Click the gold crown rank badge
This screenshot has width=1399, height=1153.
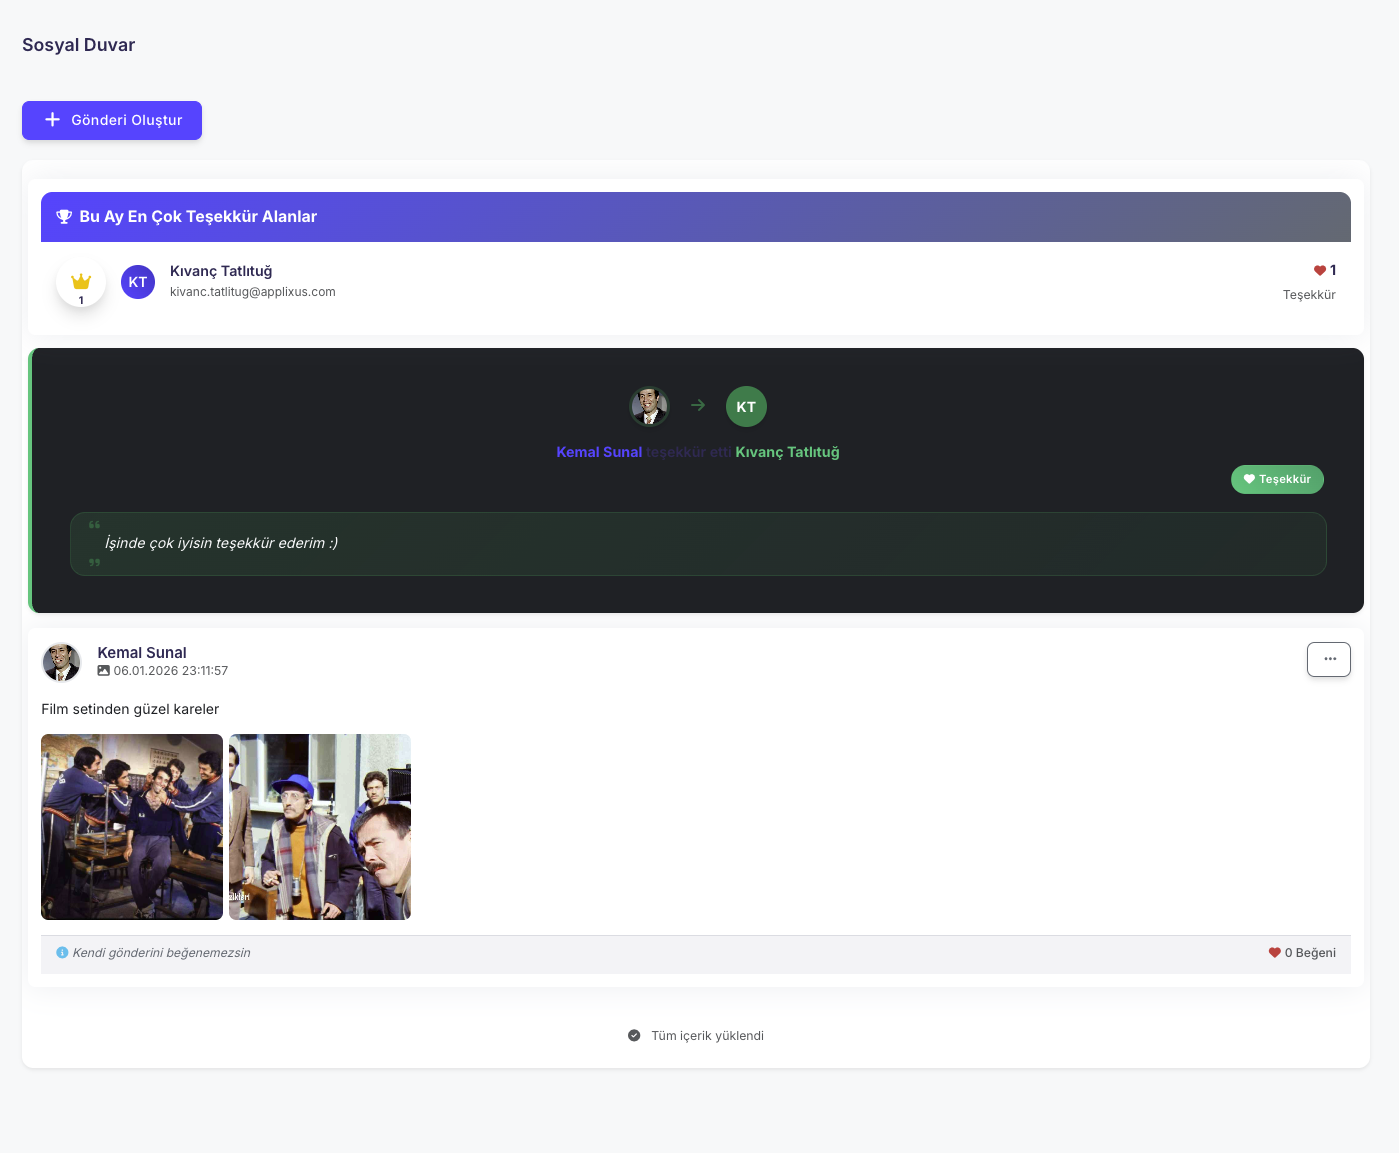click(x=81, y=284)
